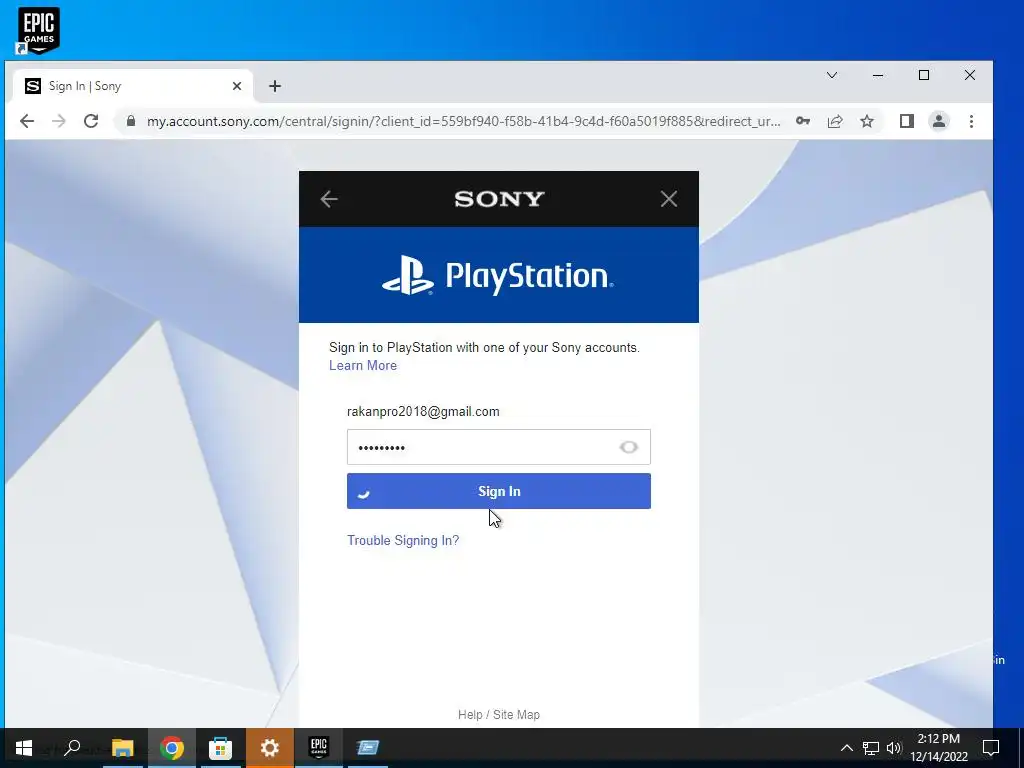Screen dimensions: 1024x768
Task: Click the PlayStation logo banner
Action: (498, 275)
